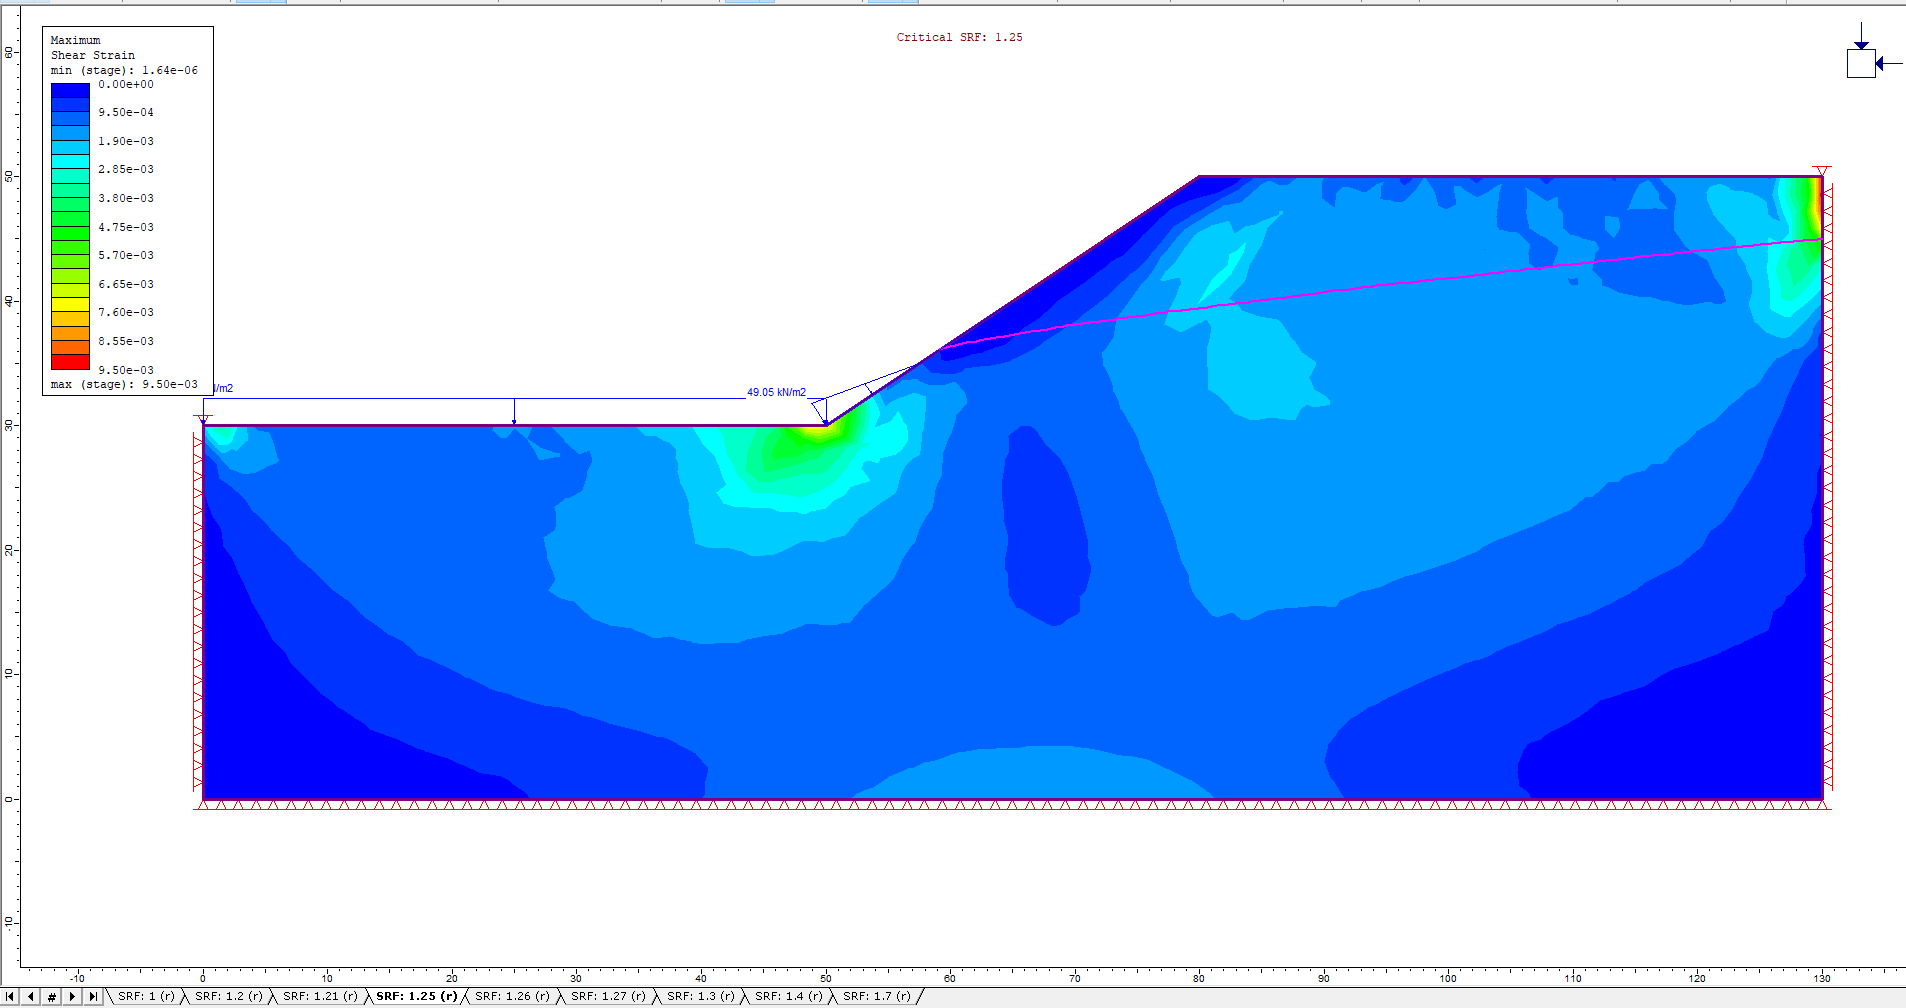Click the Critical SRF: 1.25 label
Viewport: 1906px width, 1008px height.
point(959,37)
